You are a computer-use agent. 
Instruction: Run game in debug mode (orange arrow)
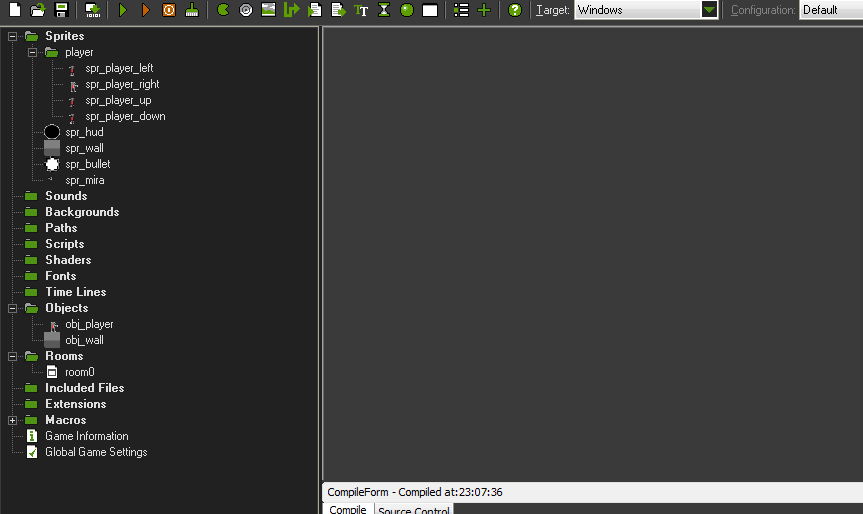146,10
